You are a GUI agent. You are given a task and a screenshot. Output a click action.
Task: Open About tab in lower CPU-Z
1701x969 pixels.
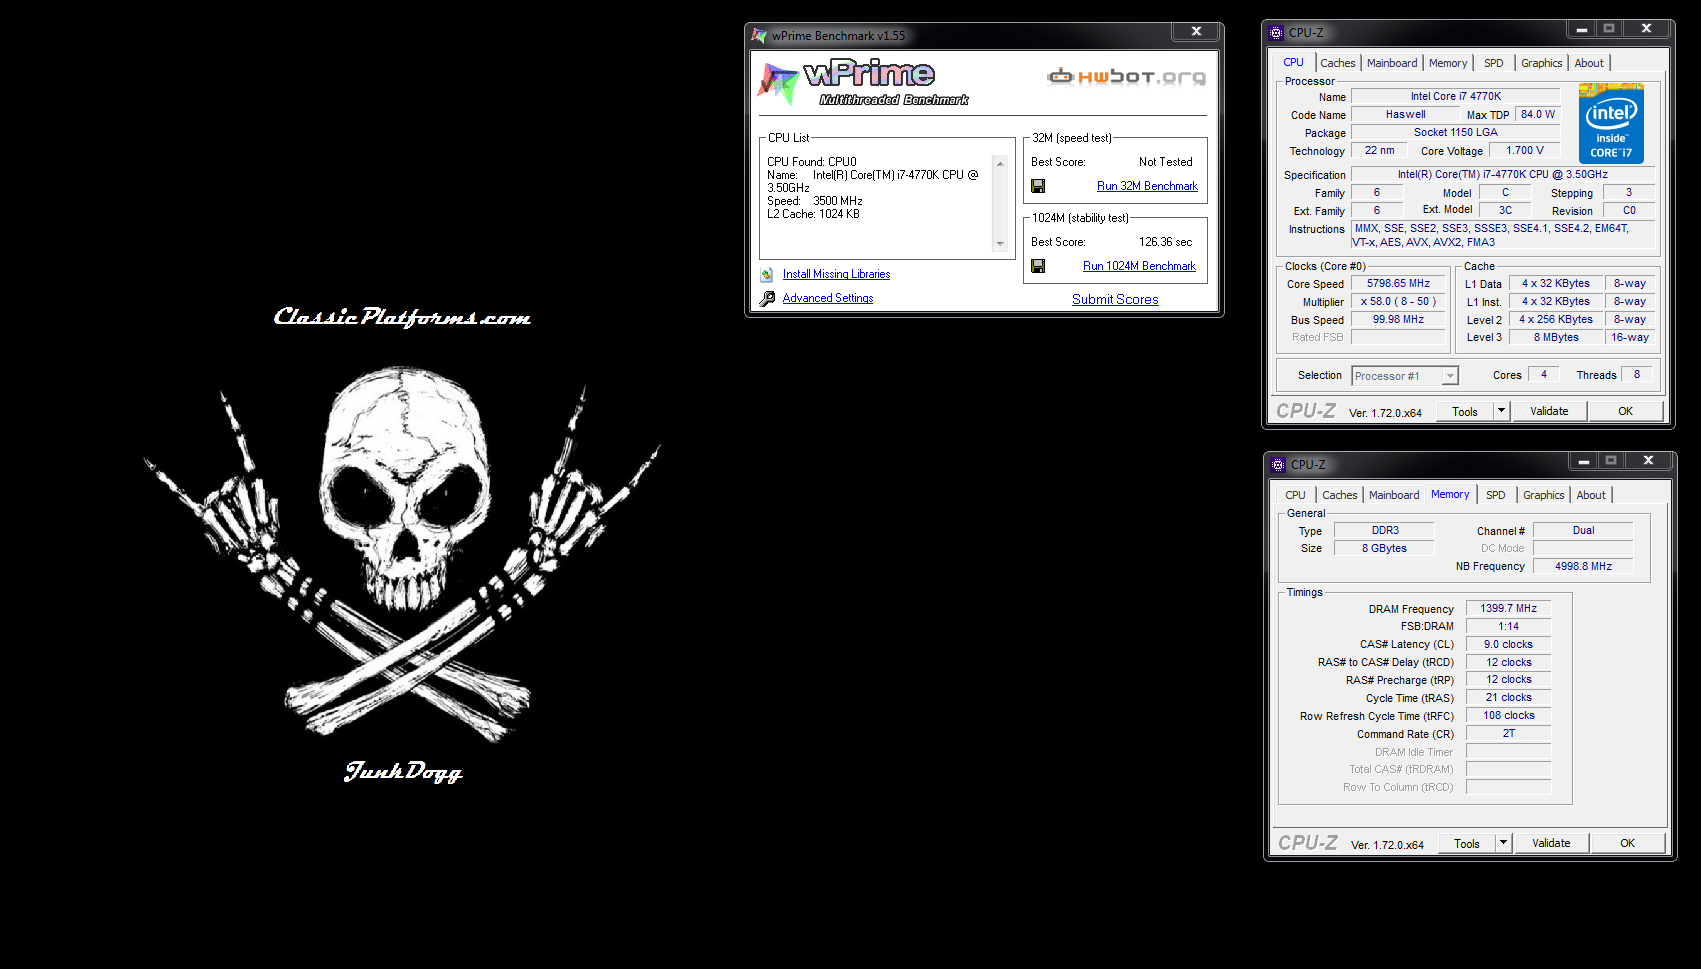(x=1591, y=495)
